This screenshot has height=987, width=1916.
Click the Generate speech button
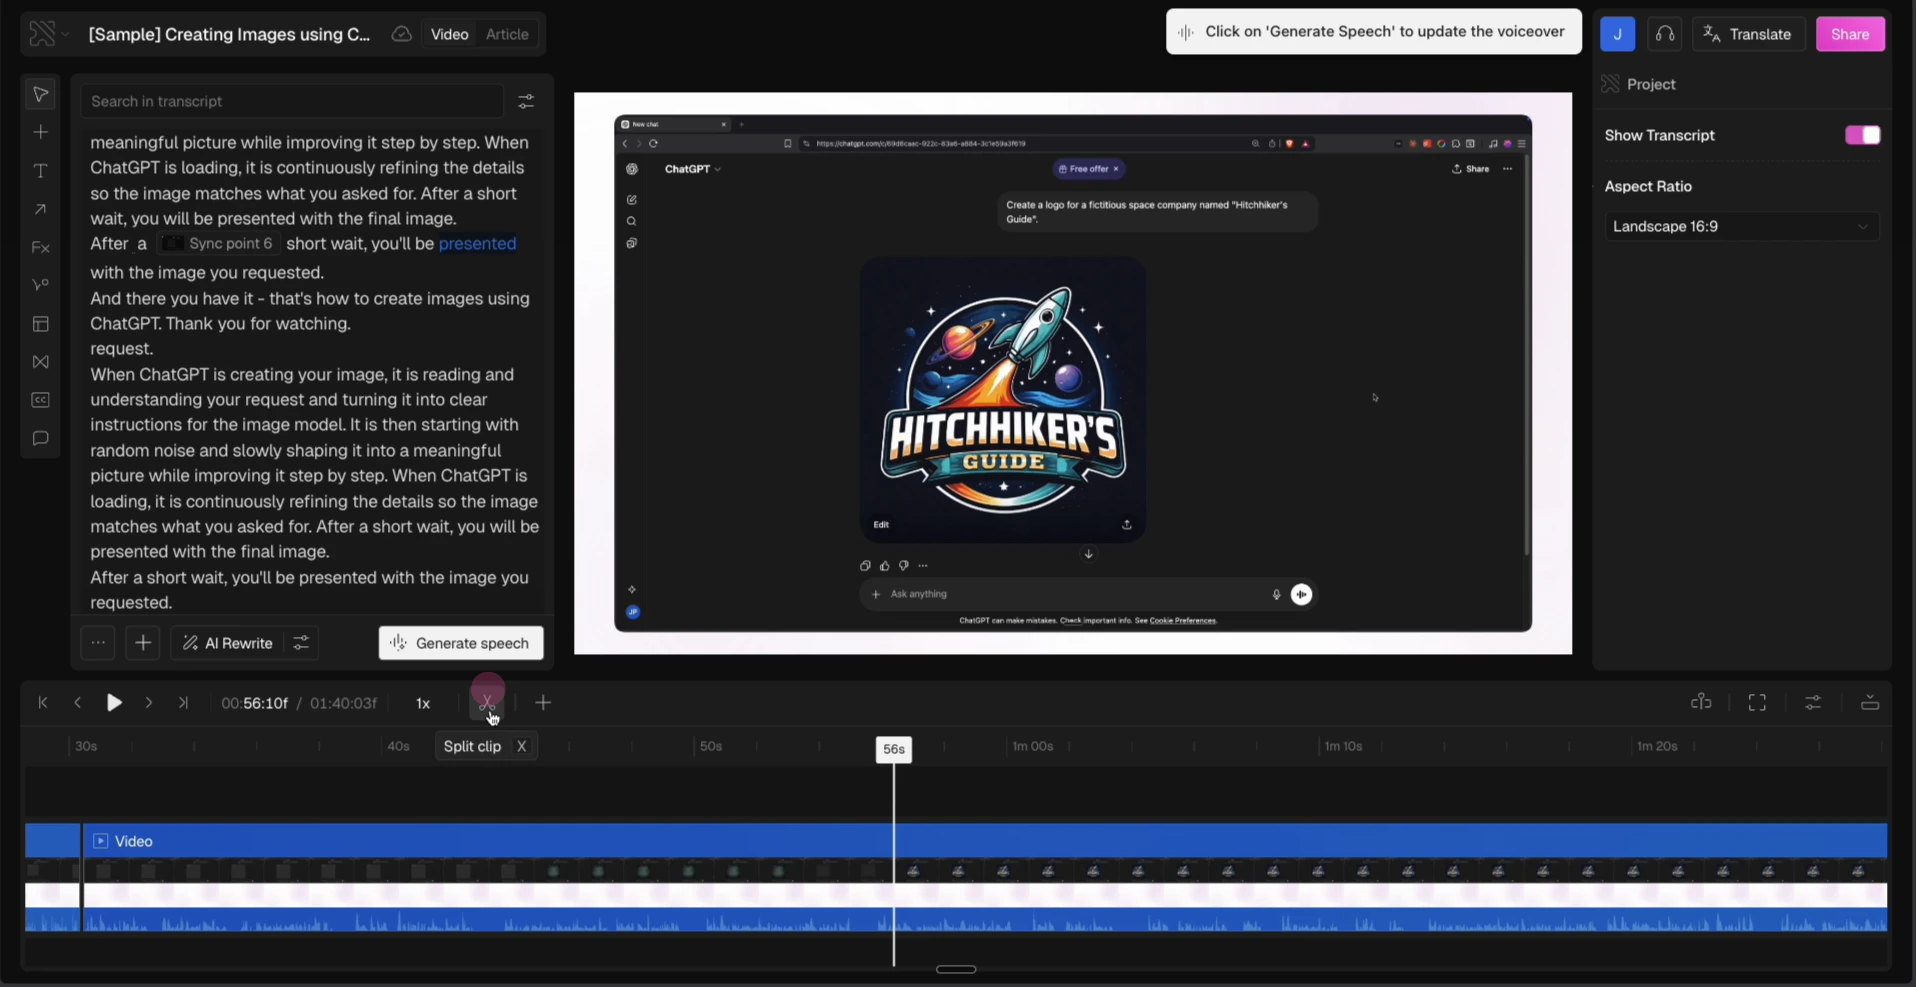(461, 643)
